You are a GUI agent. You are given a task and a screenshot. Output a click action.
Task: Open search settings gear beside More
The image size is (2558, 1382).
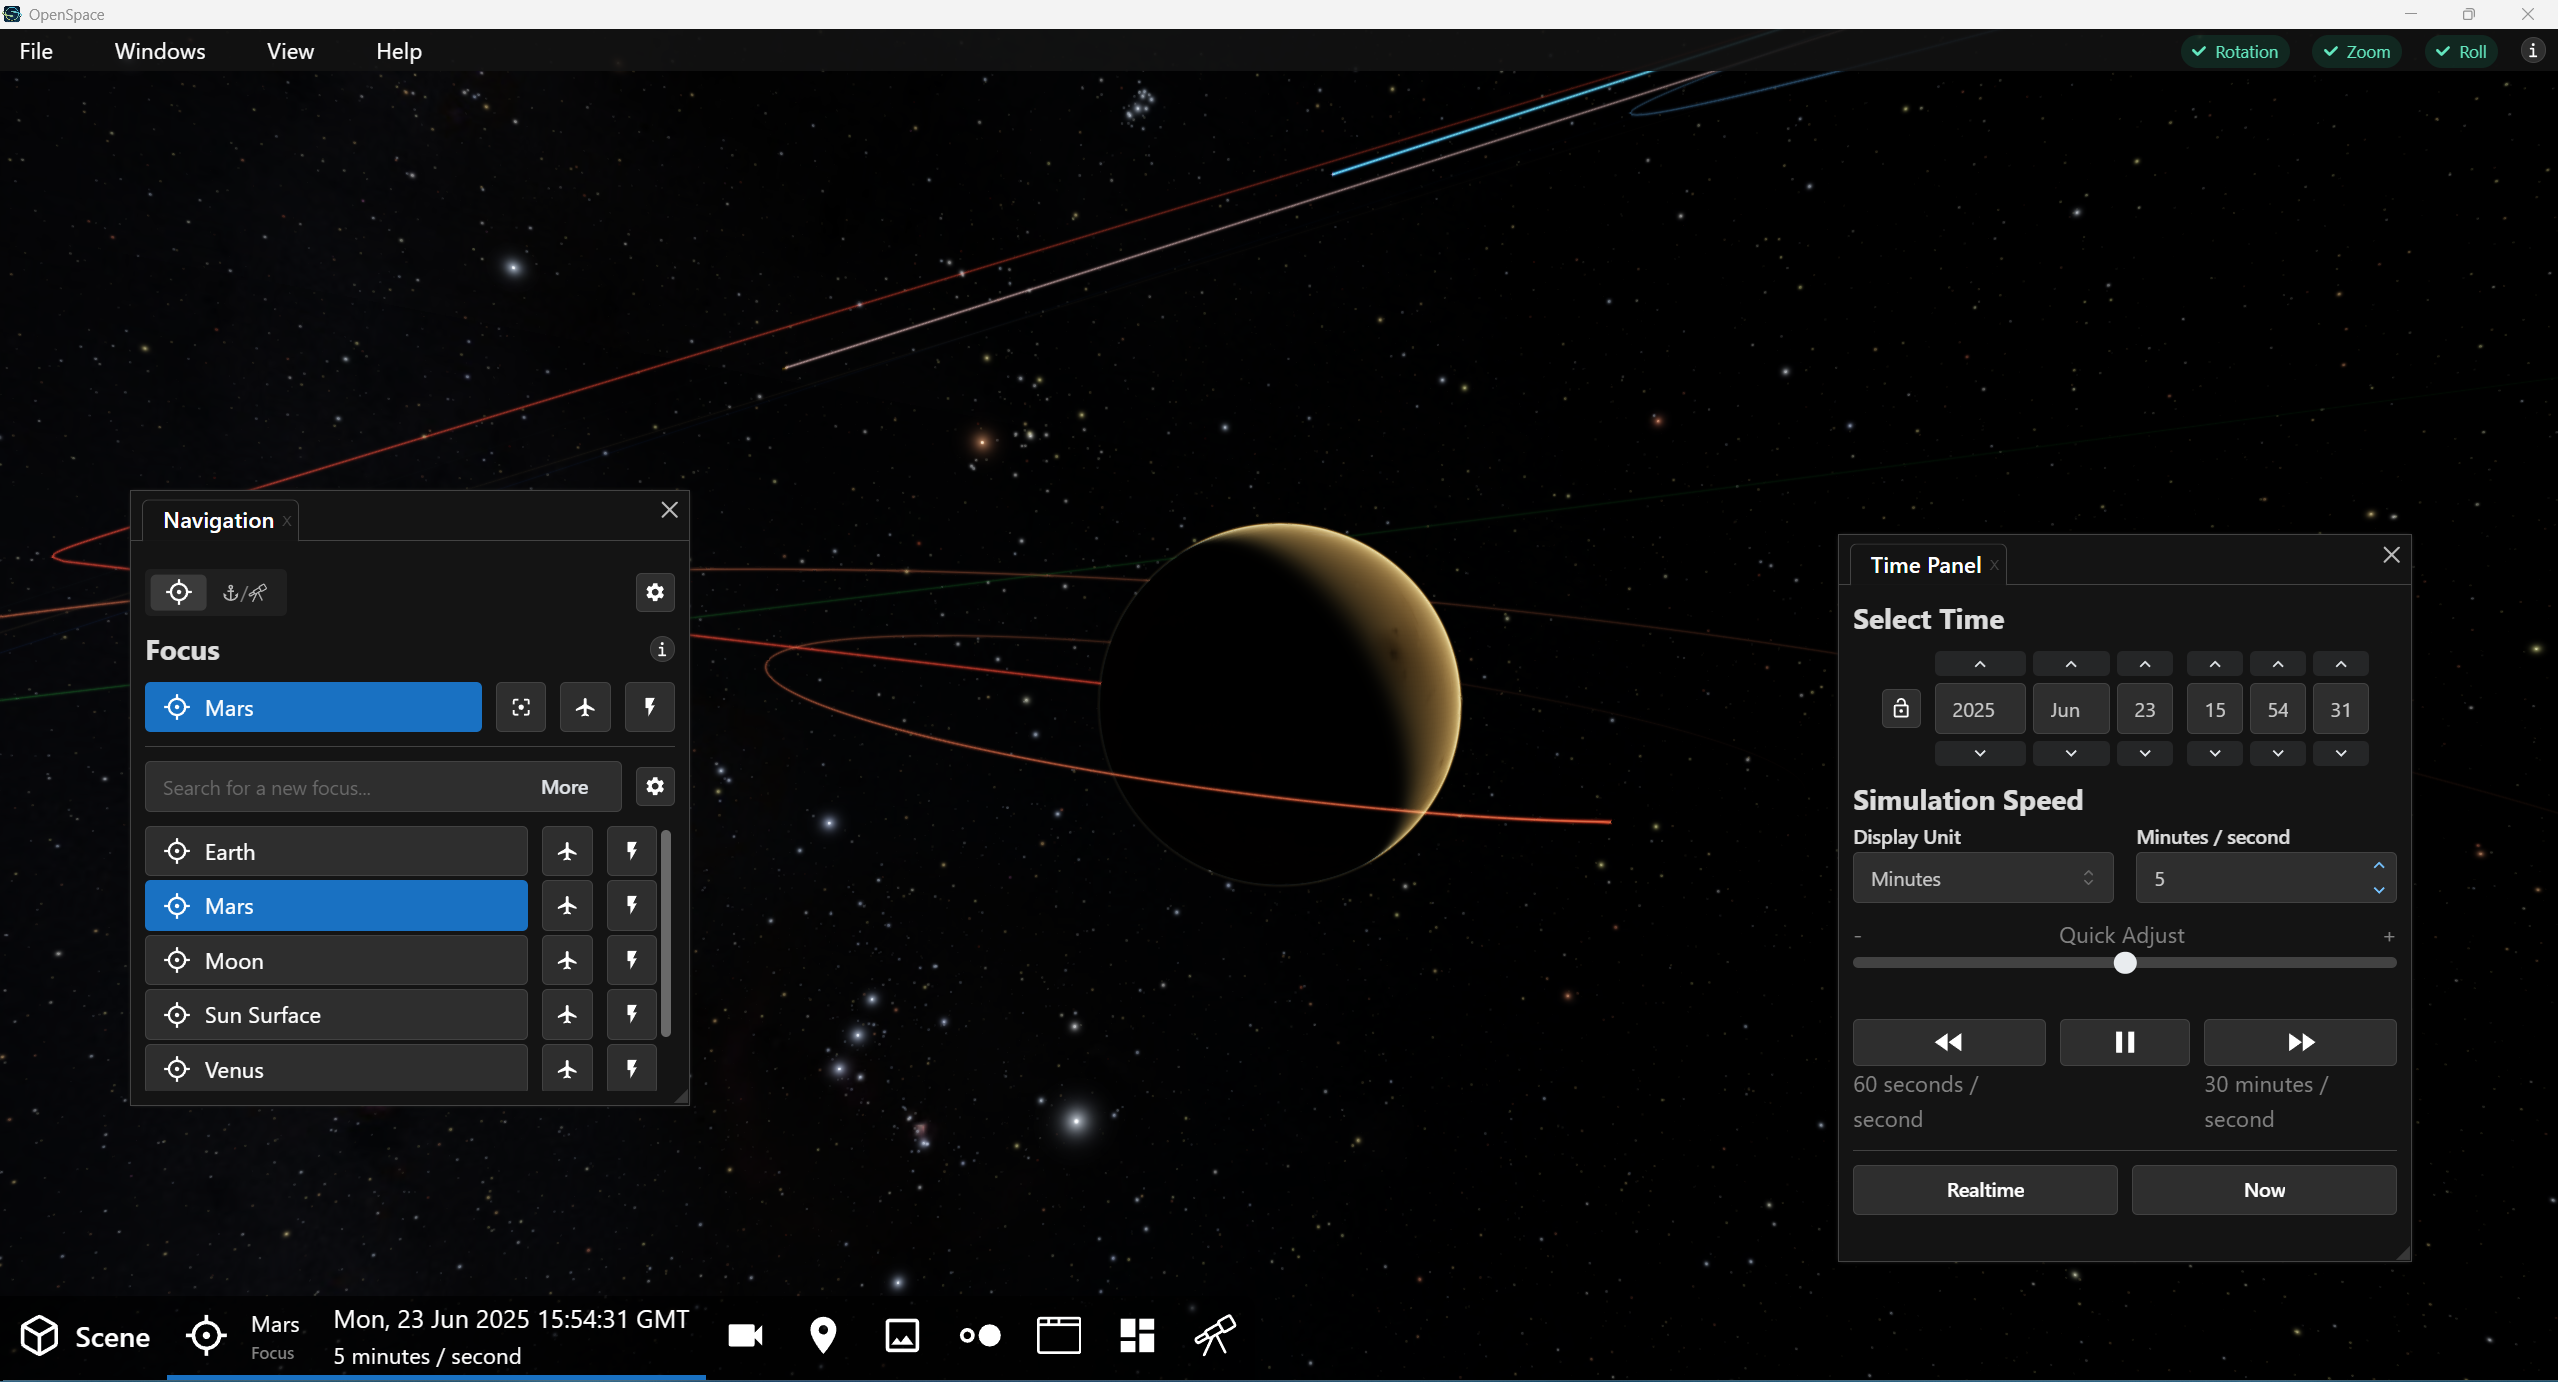pos(655,787)
